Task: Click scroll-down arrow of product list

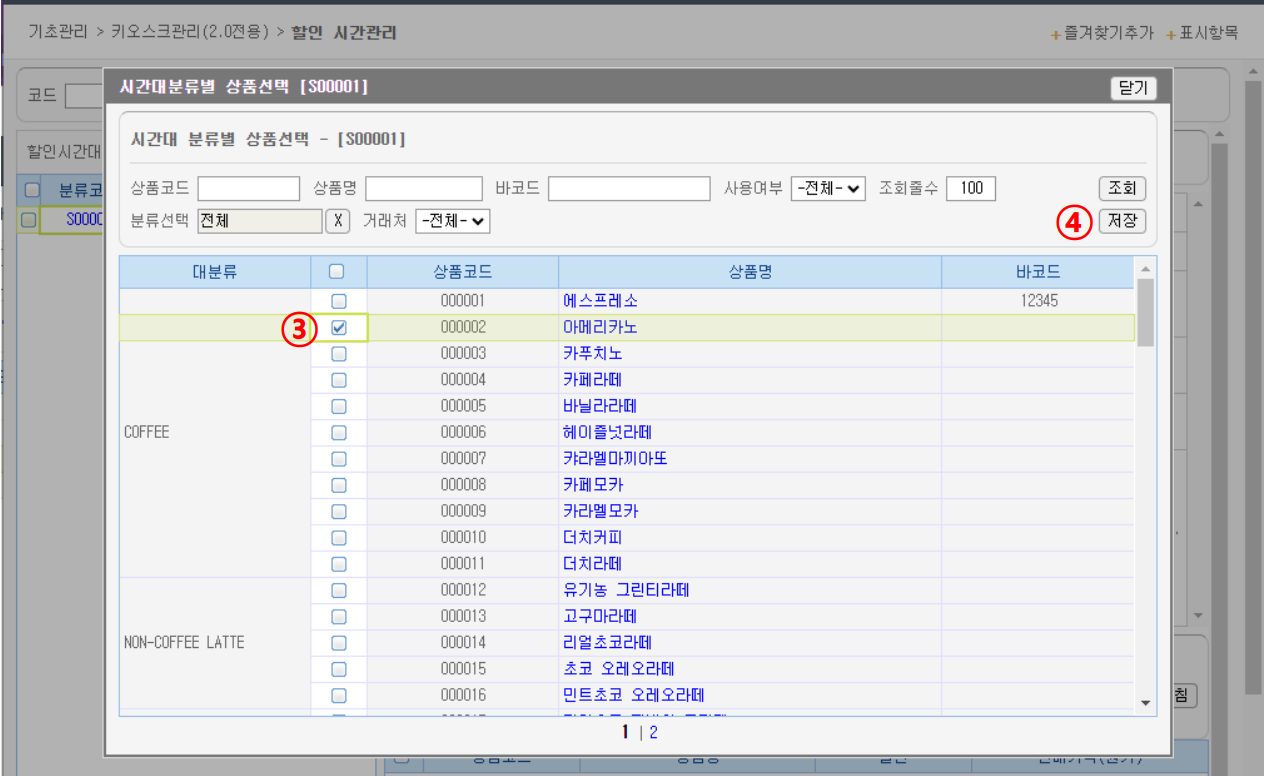Action: tap(1145, 704)
